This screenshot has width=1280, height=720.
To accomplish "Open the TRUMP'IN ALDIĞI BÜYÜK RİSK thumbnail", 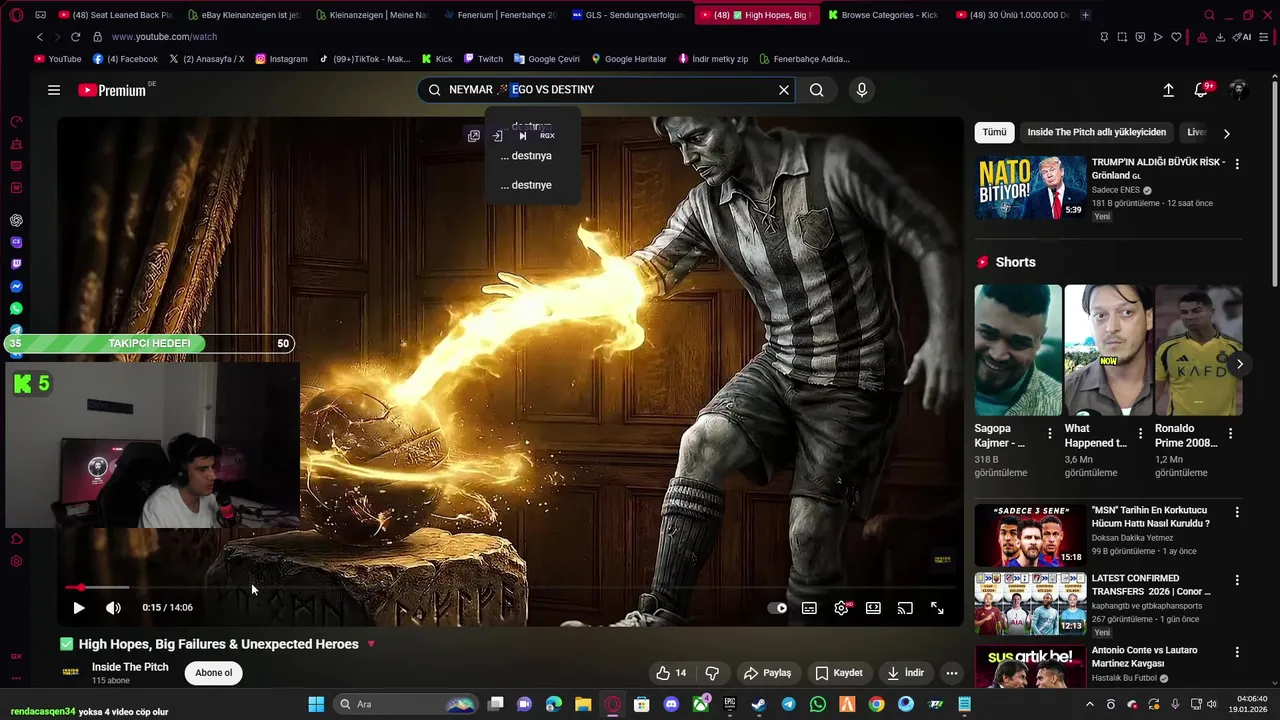I will tap(1030, 186).
